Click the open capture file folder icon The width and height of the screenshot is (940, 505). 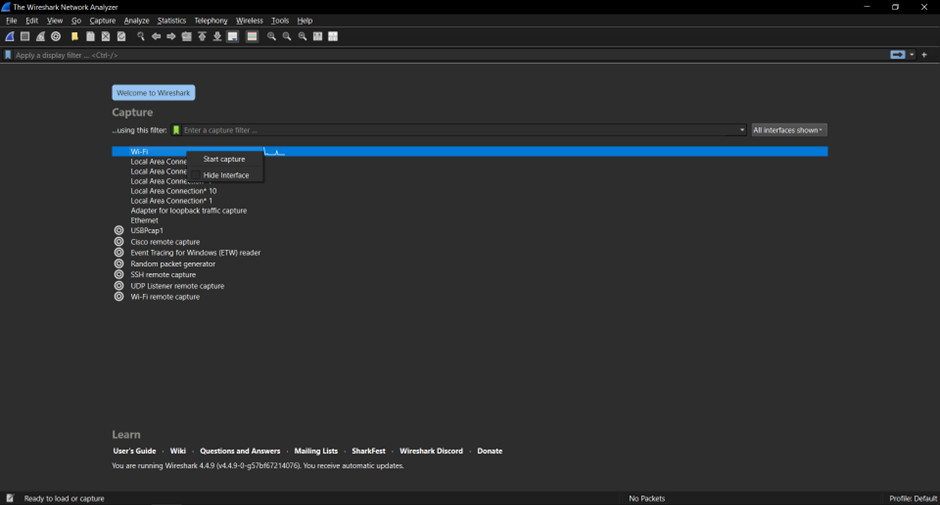(x=74, y=37)
